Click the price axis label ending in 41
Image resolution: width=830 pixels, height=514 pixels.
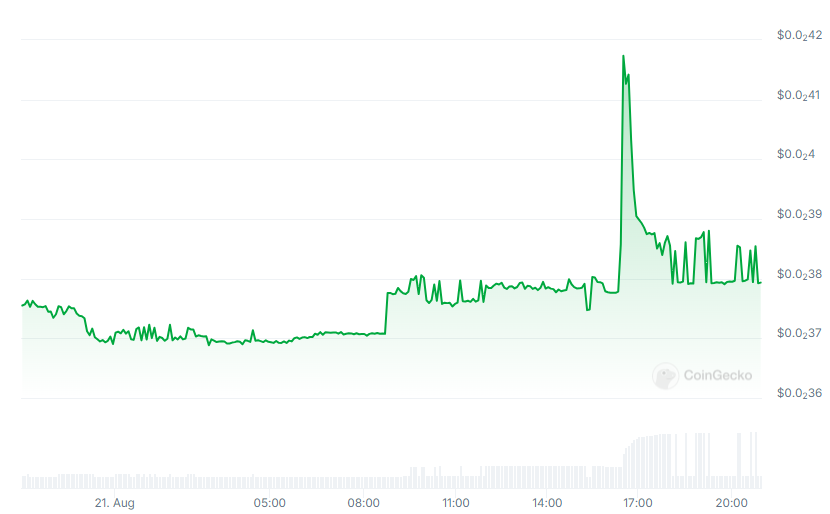point(798,95)
